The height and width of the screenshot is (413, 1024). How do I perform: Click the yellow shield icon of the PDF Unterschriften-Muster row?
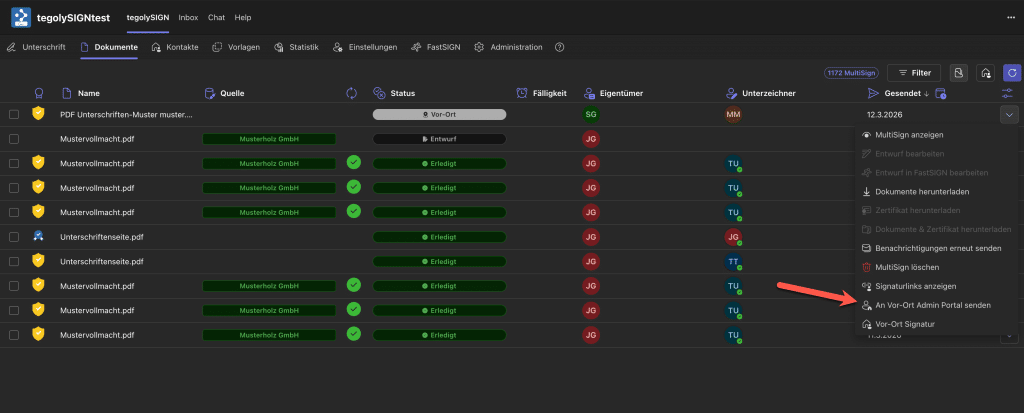pos(39,114)
